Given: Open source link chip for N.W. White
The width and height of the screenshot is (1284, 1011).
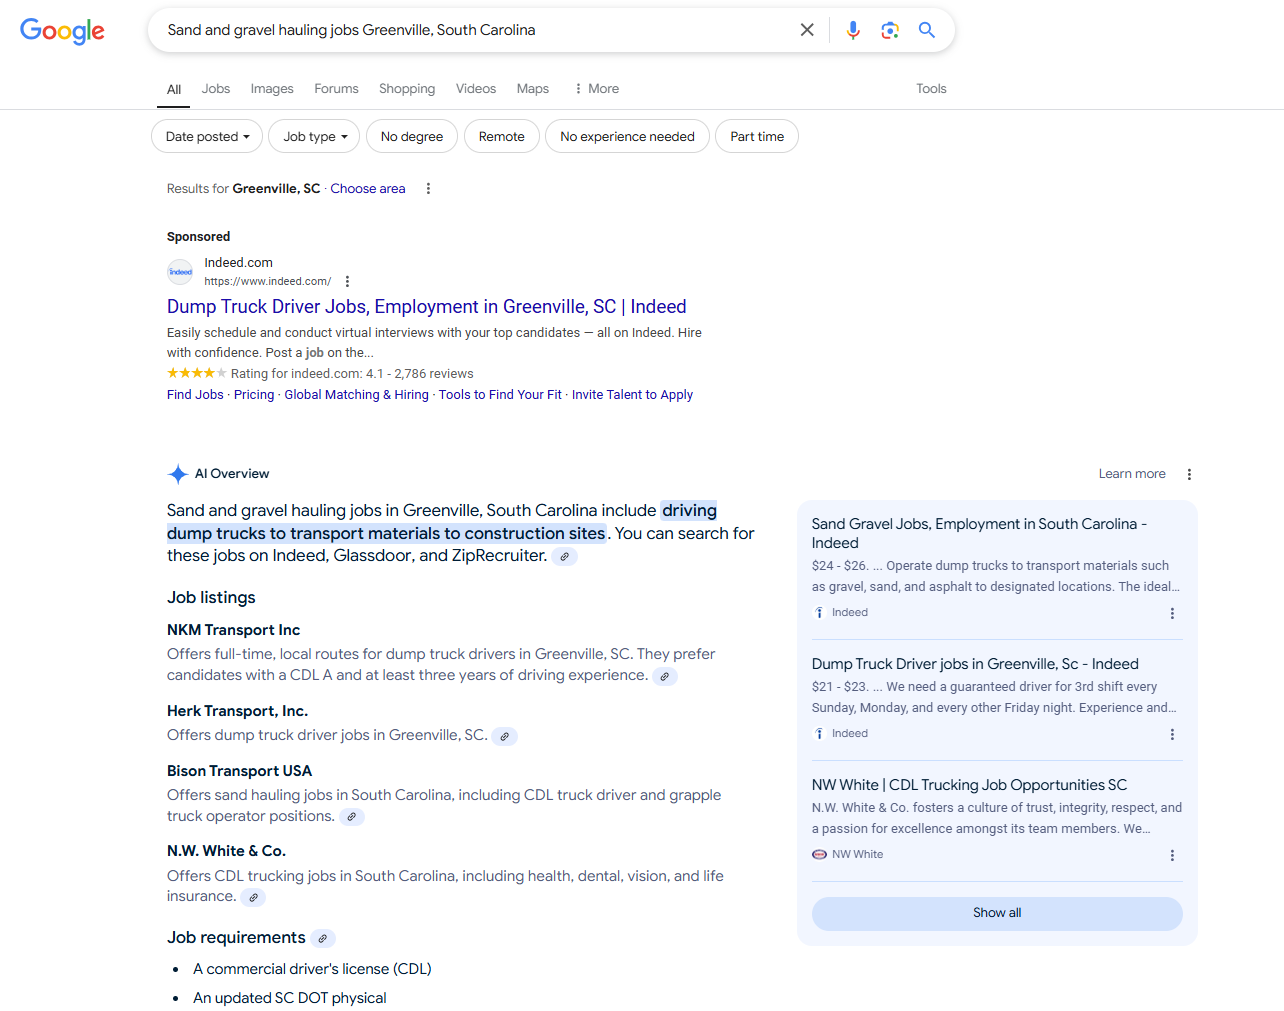Looking at the screenshot, I should point(254,898).
